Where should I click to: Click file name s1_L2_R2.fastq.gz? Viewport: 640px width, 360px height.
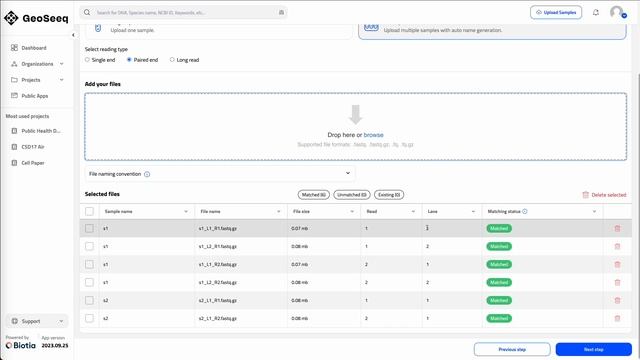click(x=218, y=282)
